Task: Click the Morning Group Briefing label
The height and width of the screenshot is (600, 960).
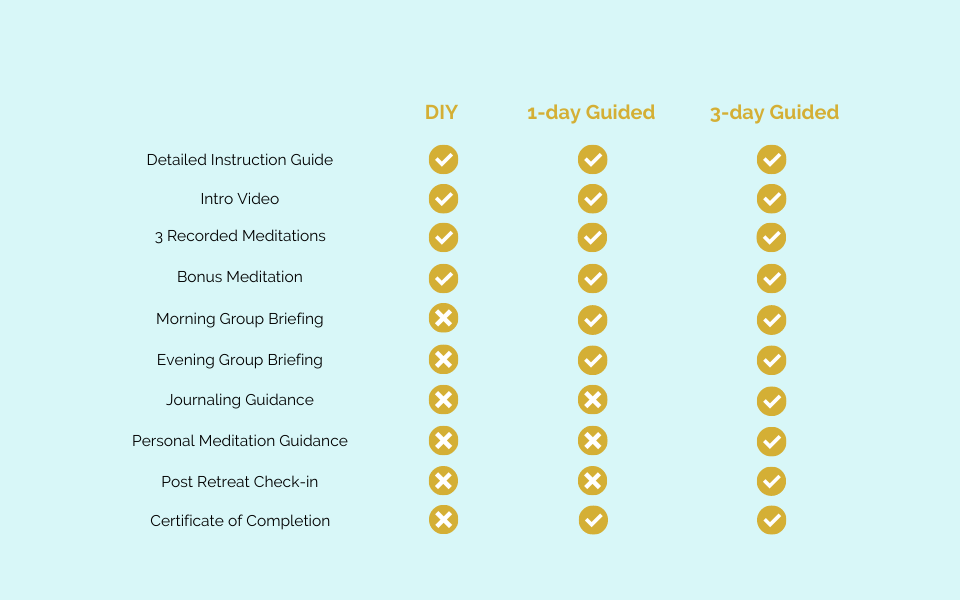Action: 240,319
